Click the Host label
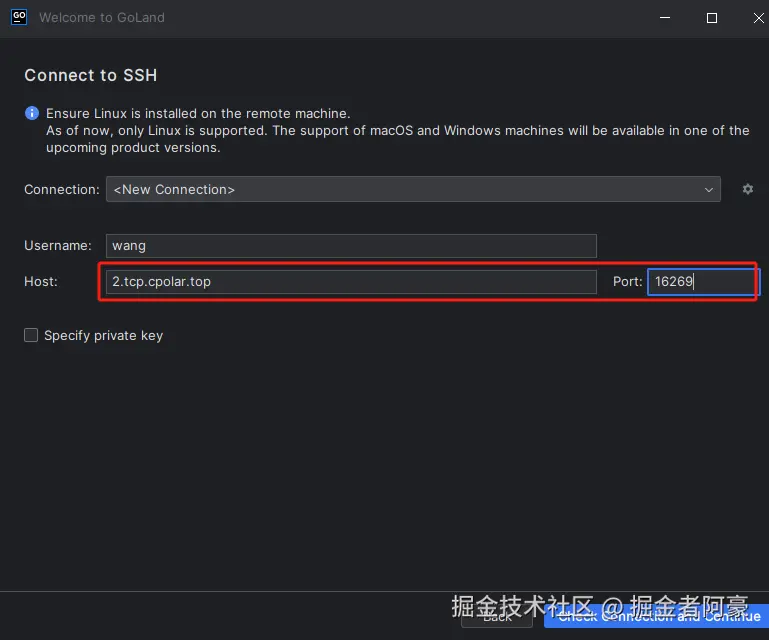The image size is (769, 640). 41,282
